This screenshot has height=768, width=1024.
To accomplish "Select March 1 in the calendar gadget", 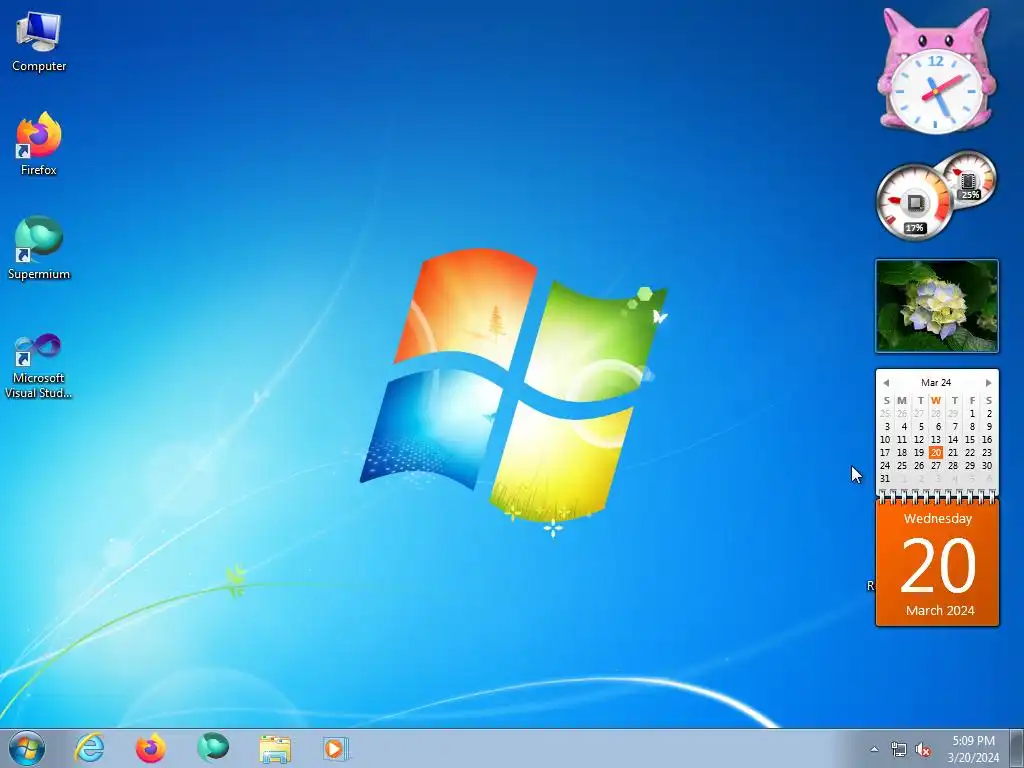I will [972, 413].
